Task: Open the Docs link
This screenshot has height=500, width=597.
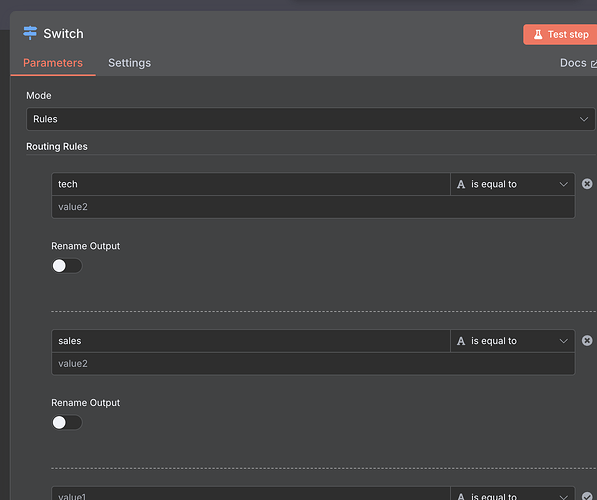Action: click(x=573, y=63)
